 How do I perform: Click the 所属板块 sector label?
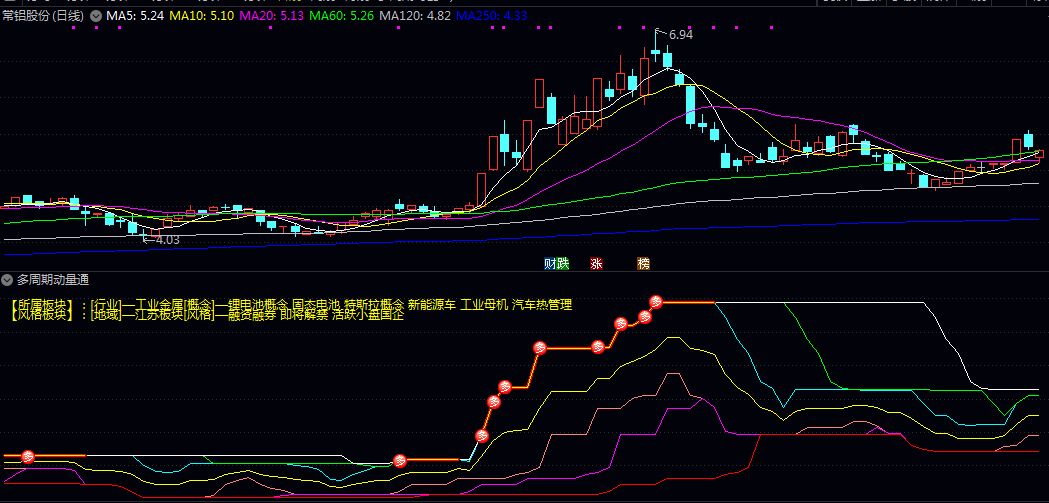[42, 304]
